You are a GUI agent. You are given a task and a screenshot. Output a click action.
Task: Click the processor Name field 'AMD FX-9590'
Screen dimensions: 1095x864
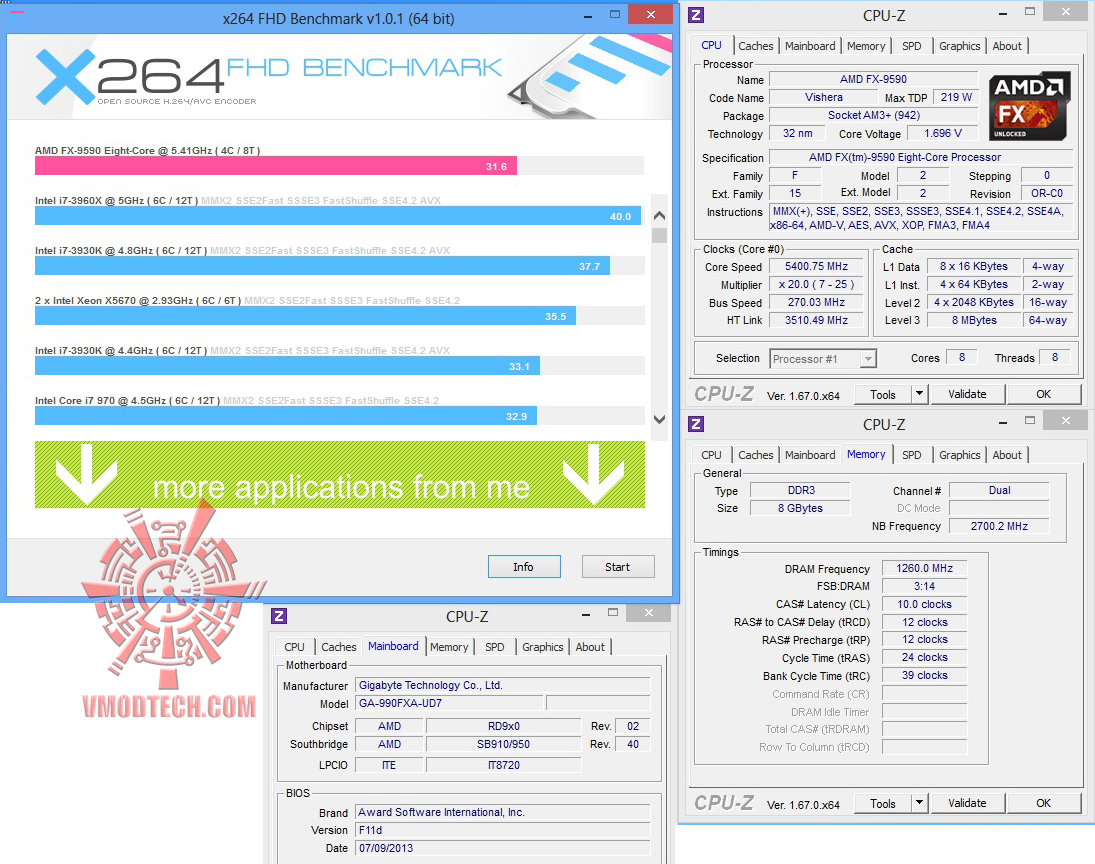[873, 79]
